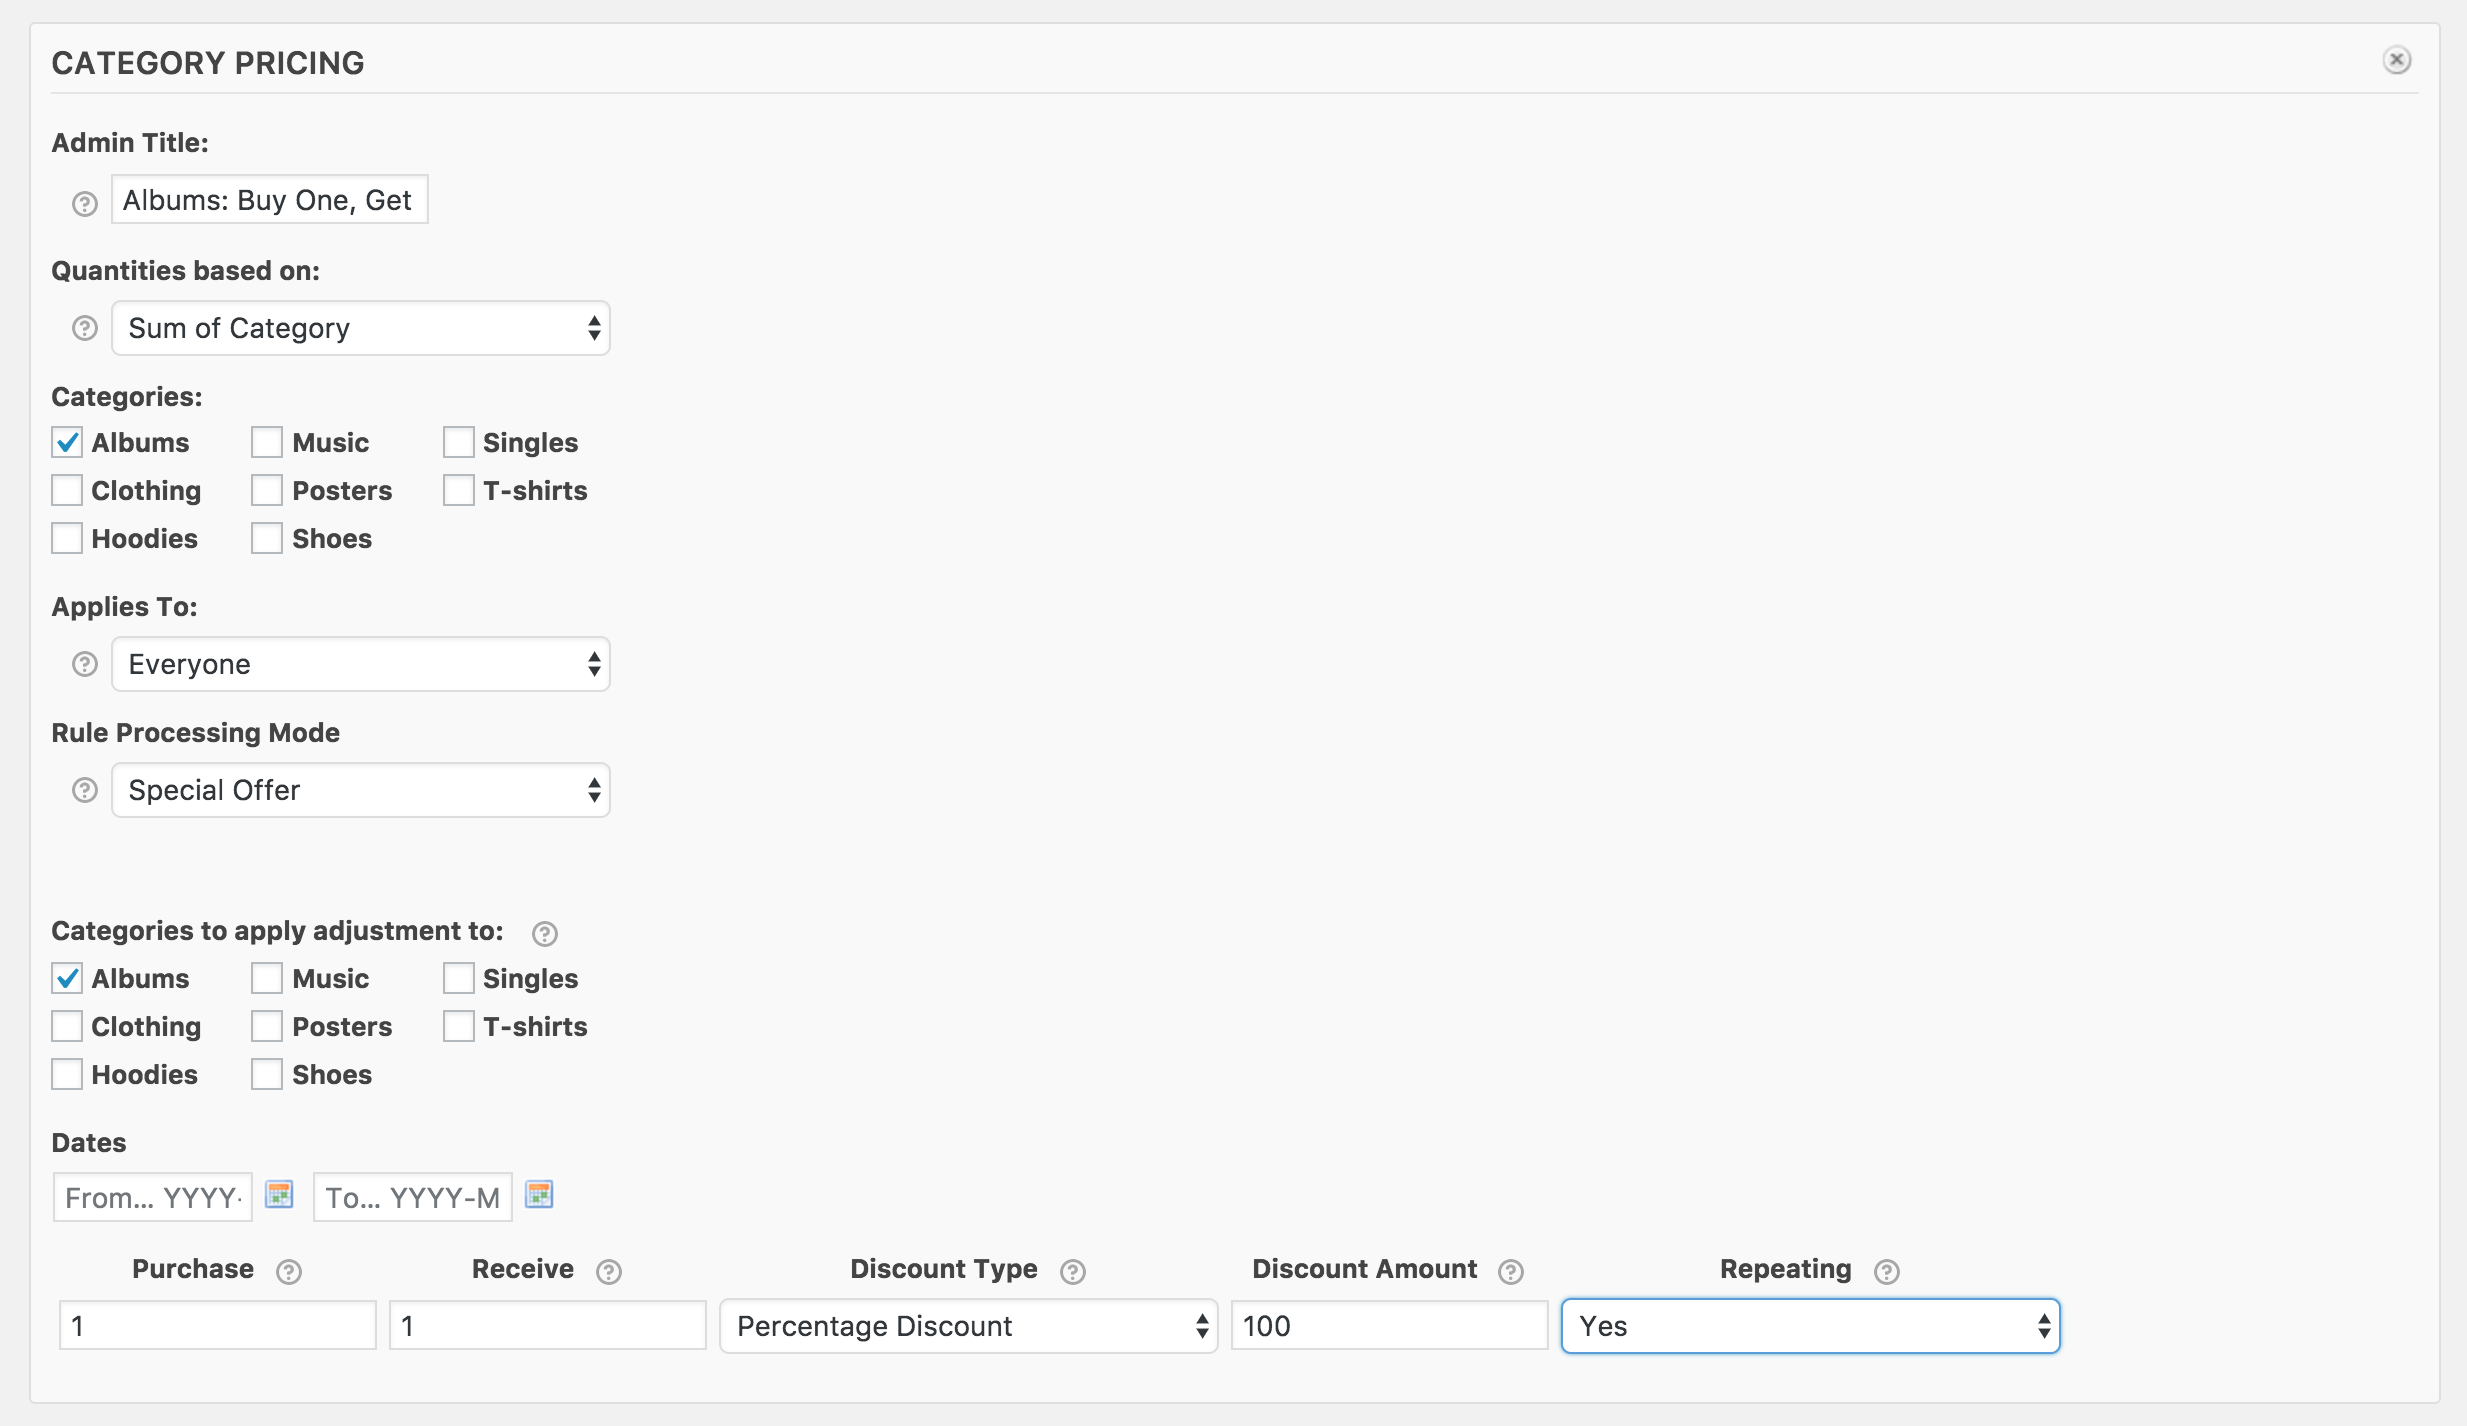This screenshot has height=1426, width=2467.
Task: Click the Receive quantity field
Action: [x=548, y=1326]
